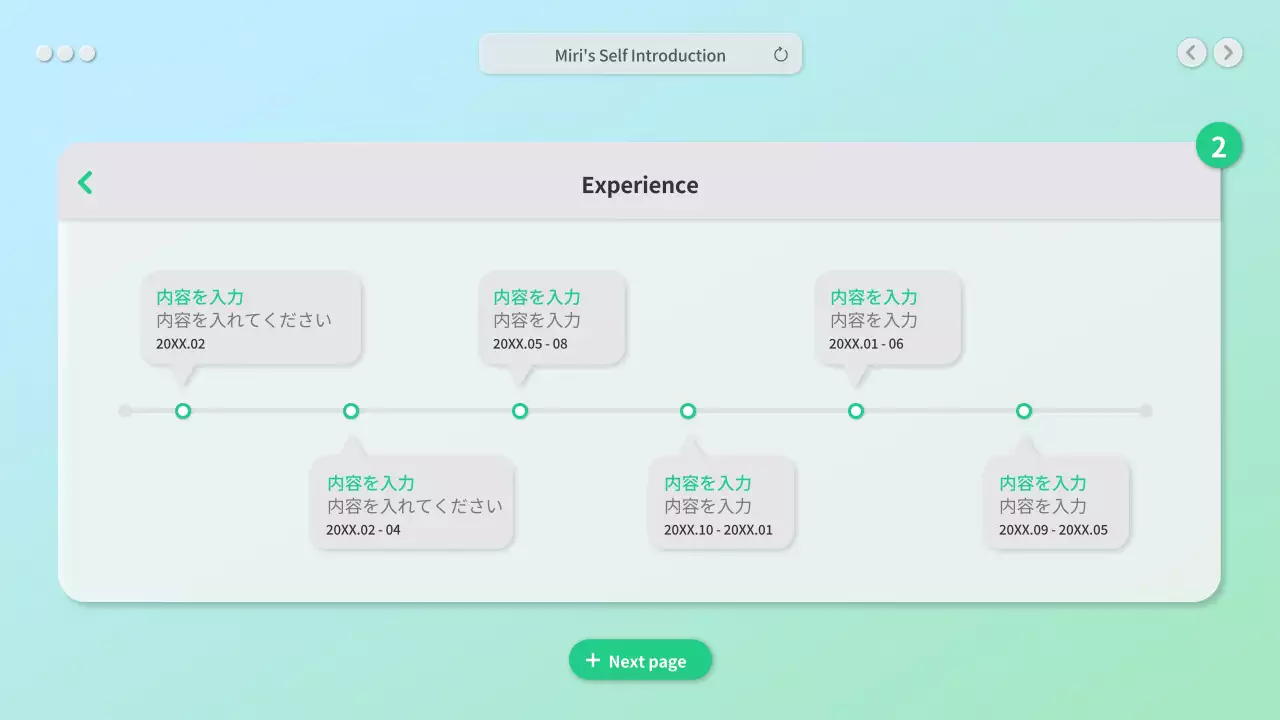
Task: Click the rightmost window control dot
Action: tap(87, 53)
